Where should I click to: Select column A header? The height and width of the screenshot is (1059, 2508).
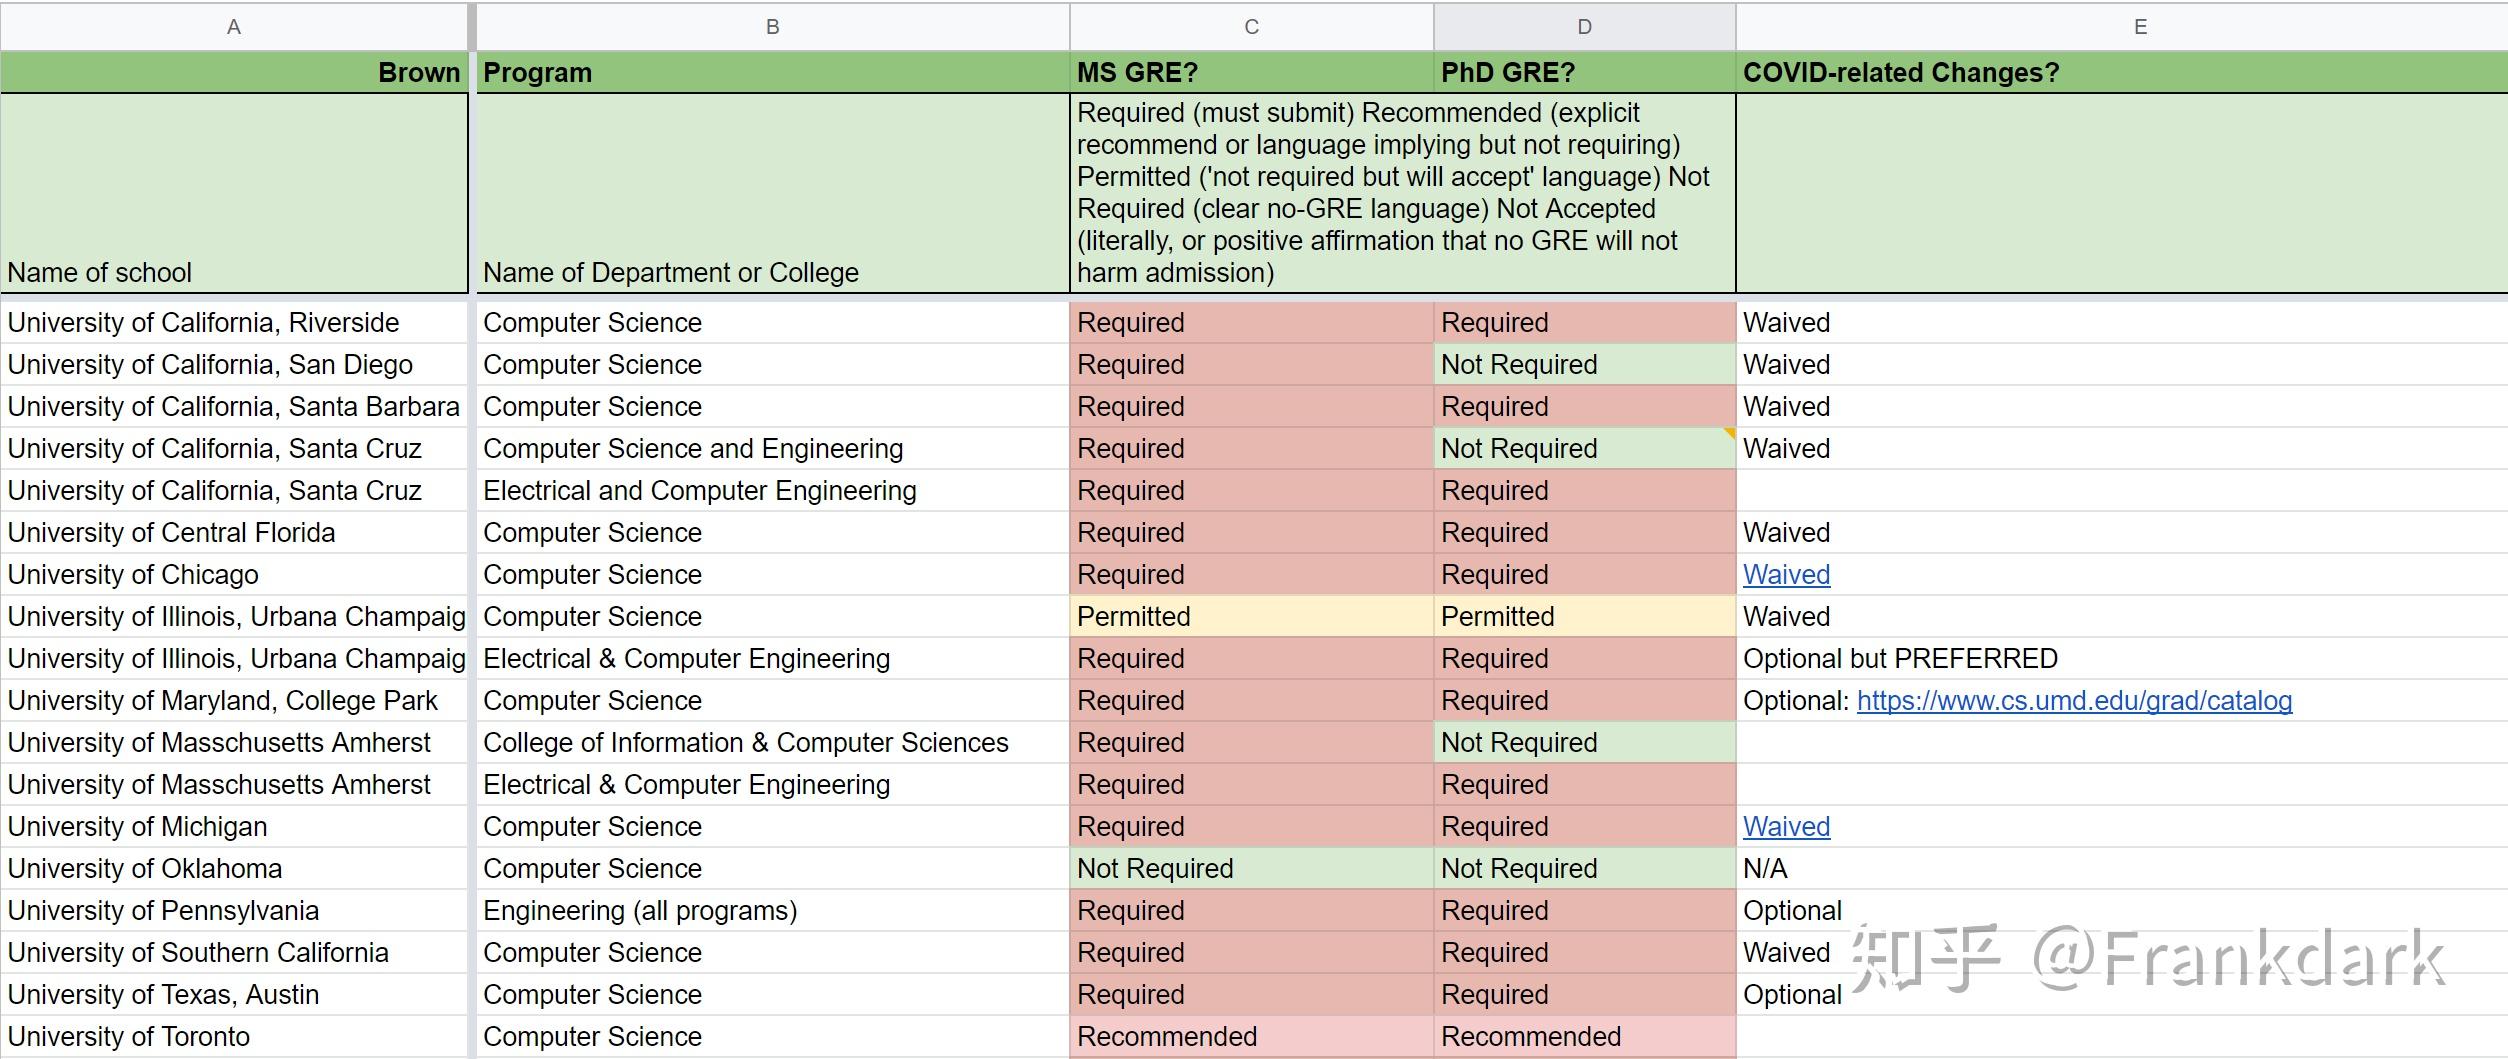tap(234, 27)
